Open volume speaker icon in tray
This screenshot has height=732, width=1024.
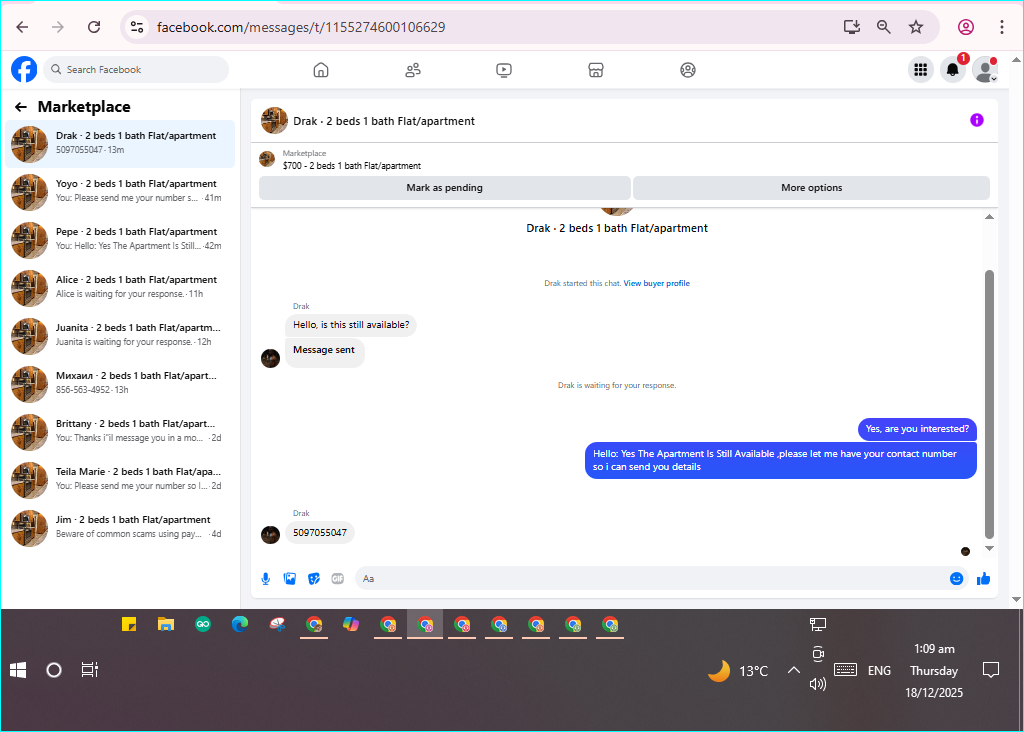click(x=818, y=684)
